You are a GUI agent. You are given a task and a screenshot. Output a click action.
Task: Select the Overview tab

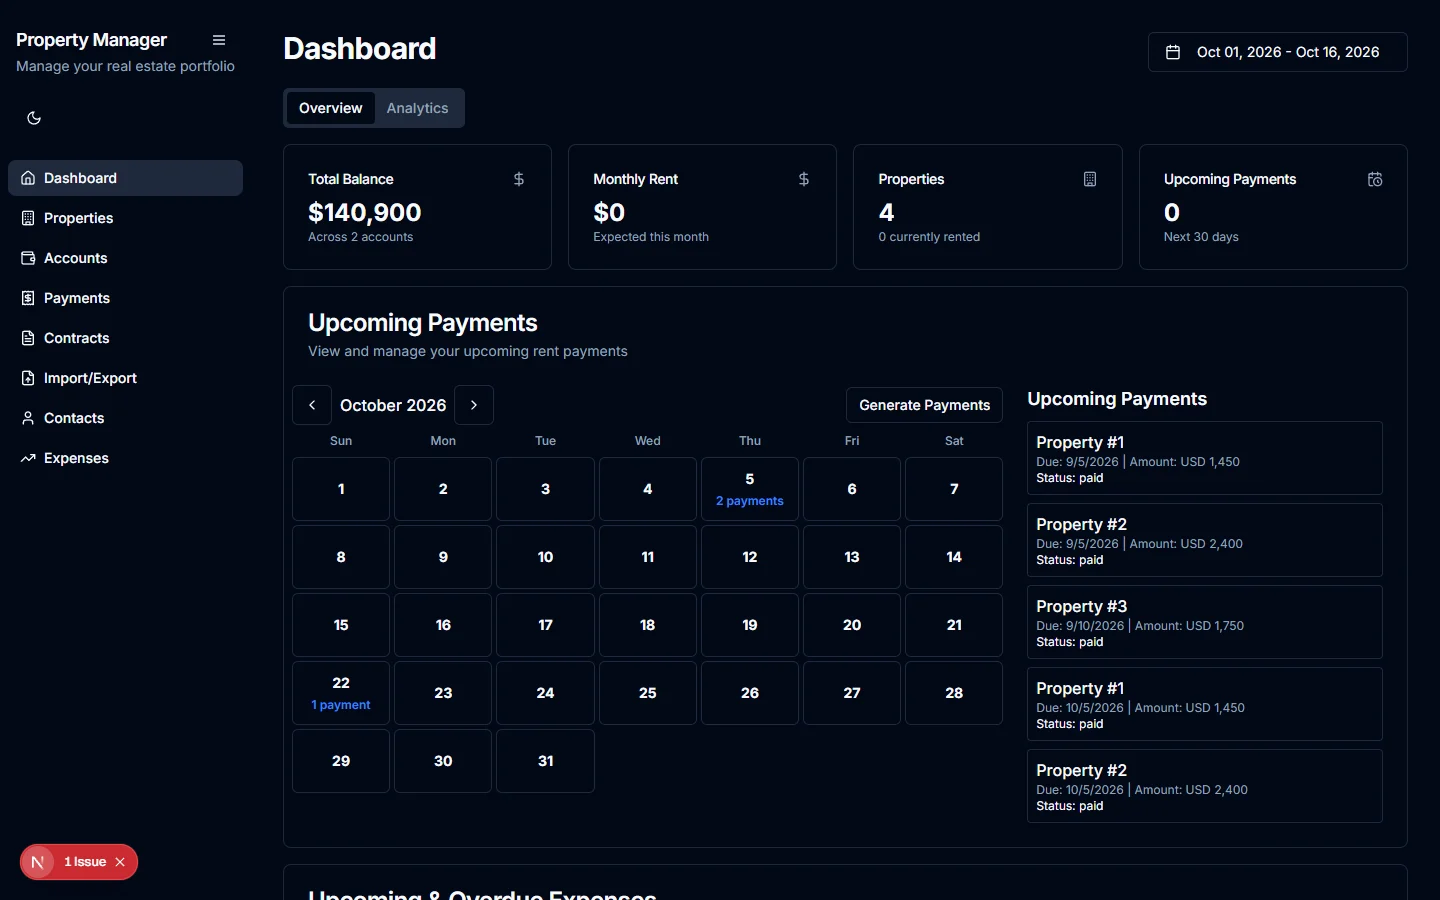[330, 108]
